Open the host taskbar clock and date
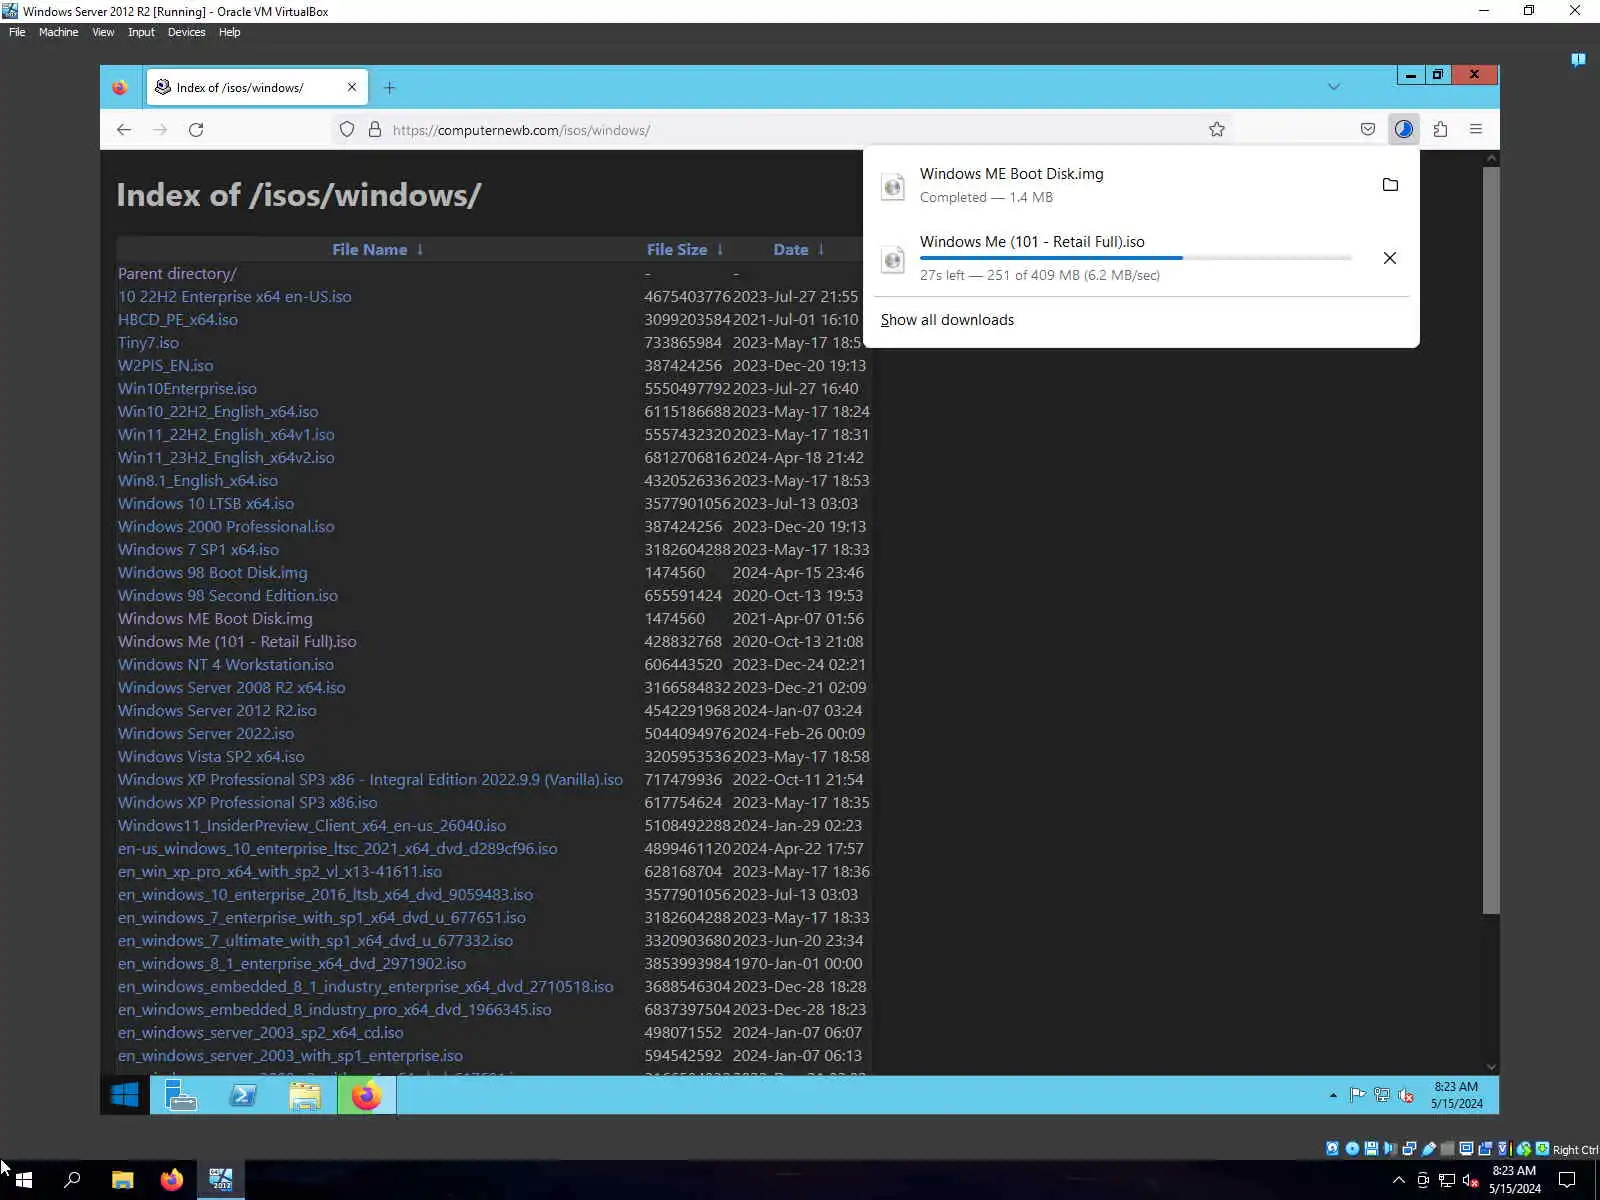 pyautogui.click(x=1514, y=1180)
